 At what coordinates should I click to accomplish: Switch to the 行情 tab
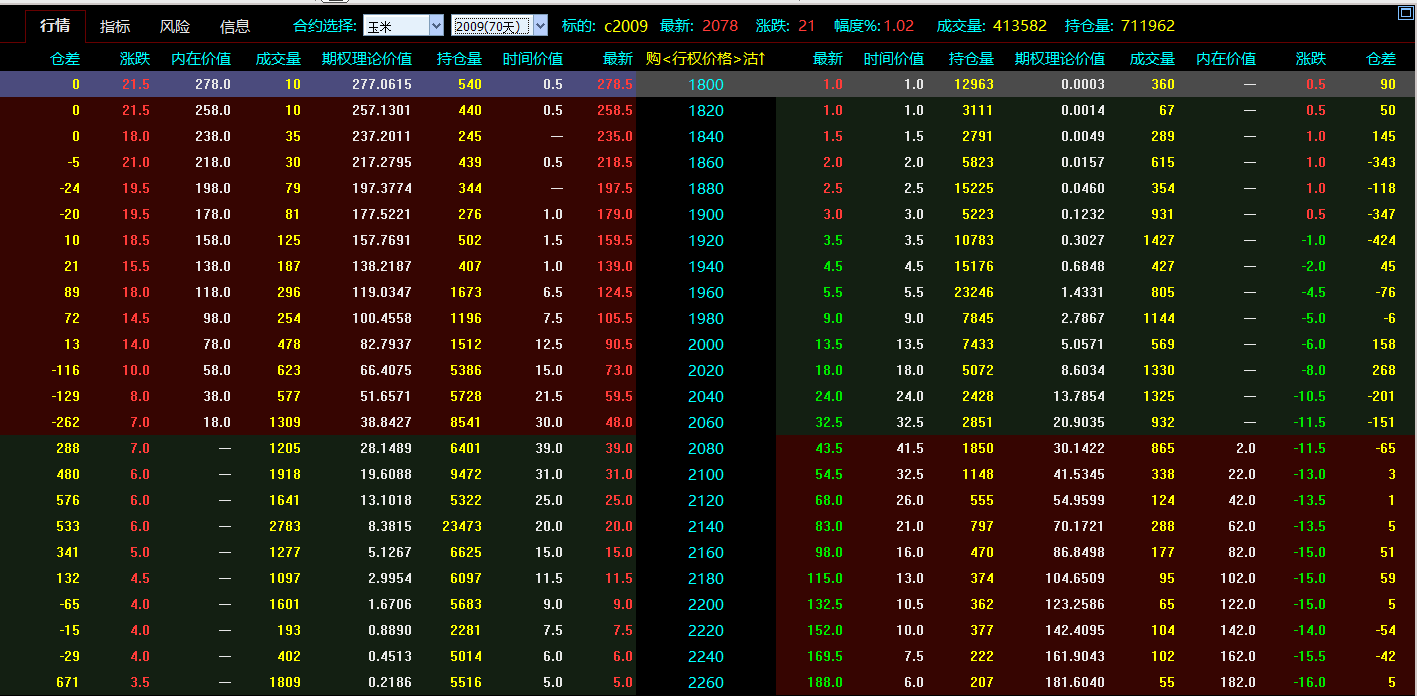tap(55, 26)
